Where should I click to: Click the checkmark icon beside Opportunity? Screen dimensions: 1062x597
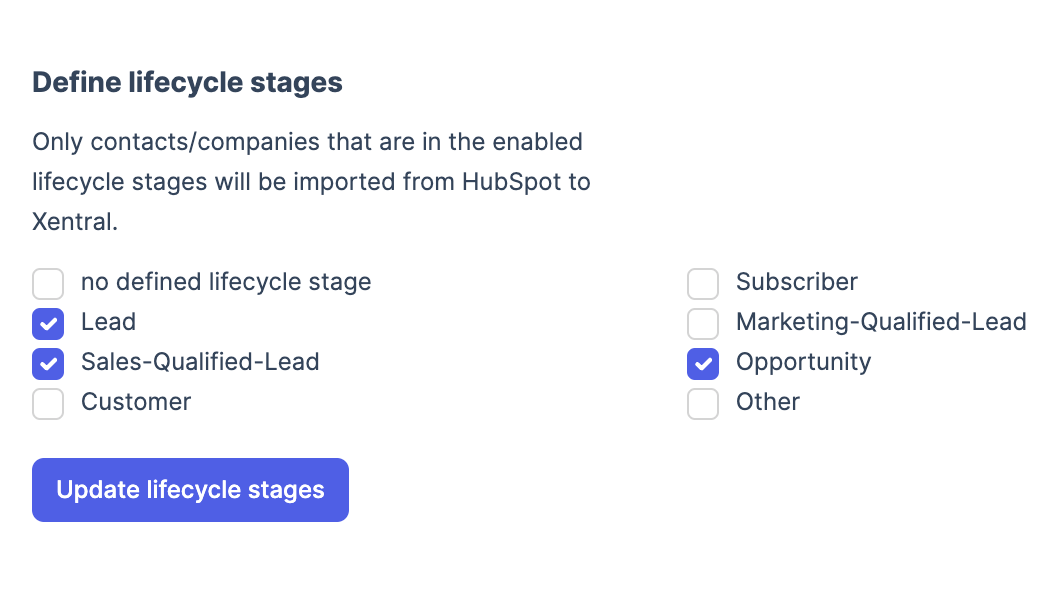coord(703,364)
